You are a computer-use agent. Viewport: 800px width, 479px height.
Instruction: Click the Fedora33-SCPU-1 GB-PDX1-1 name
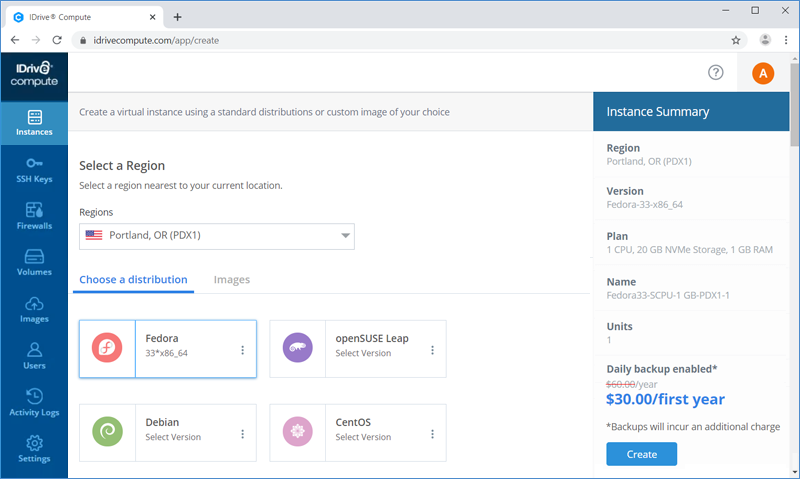[x=668, y=295]
